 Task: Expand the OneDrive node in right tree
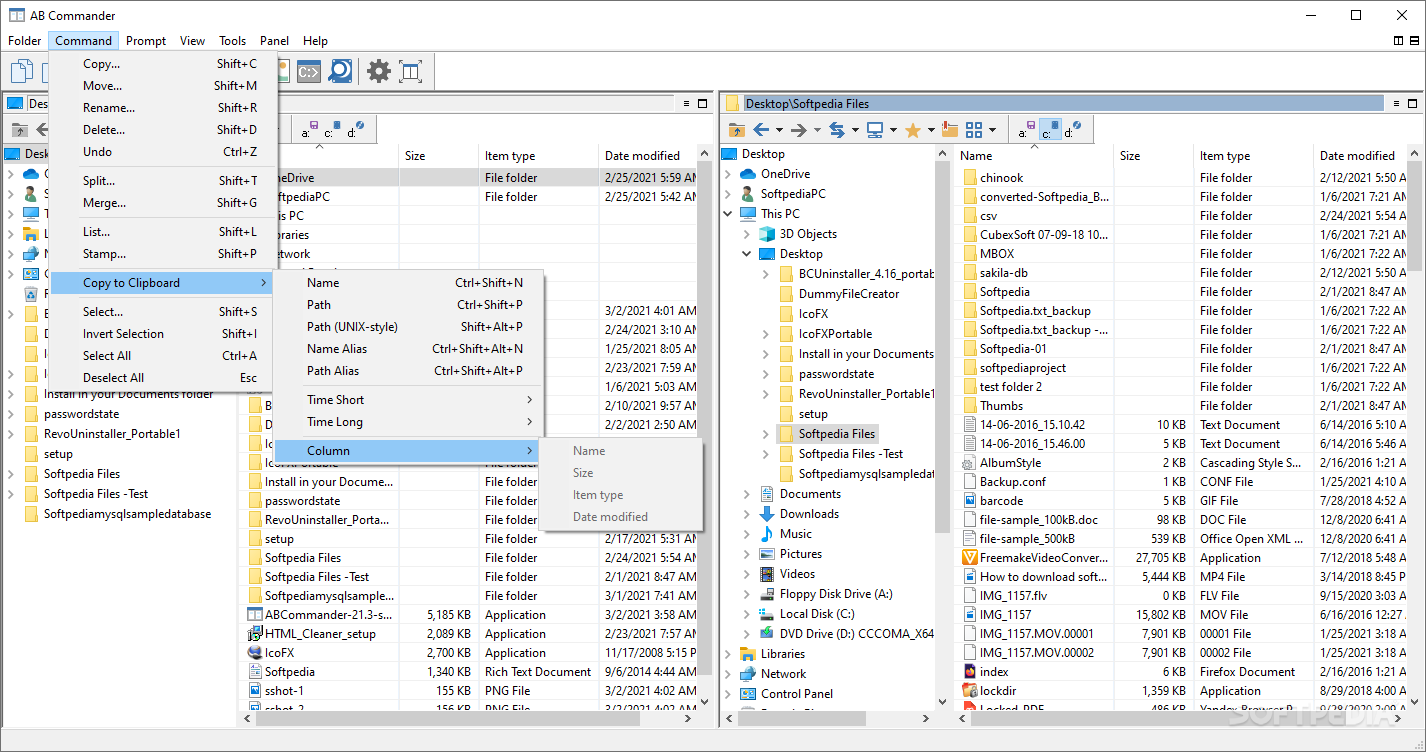(728, 174)
